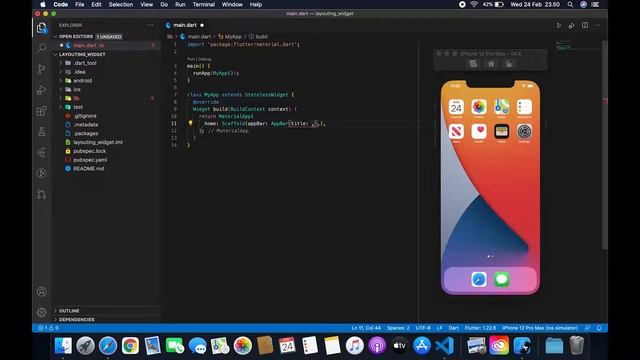Viewport: 640px width, 360px height.
Task: Collapse the OPEN EDITORS section
Action: [x=76, y=36]
